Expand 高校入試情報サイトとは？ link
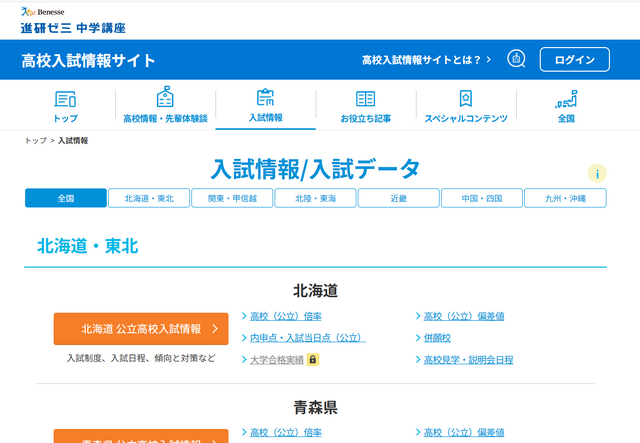Screen dimensions: 640x443 (x=426, y=61)
